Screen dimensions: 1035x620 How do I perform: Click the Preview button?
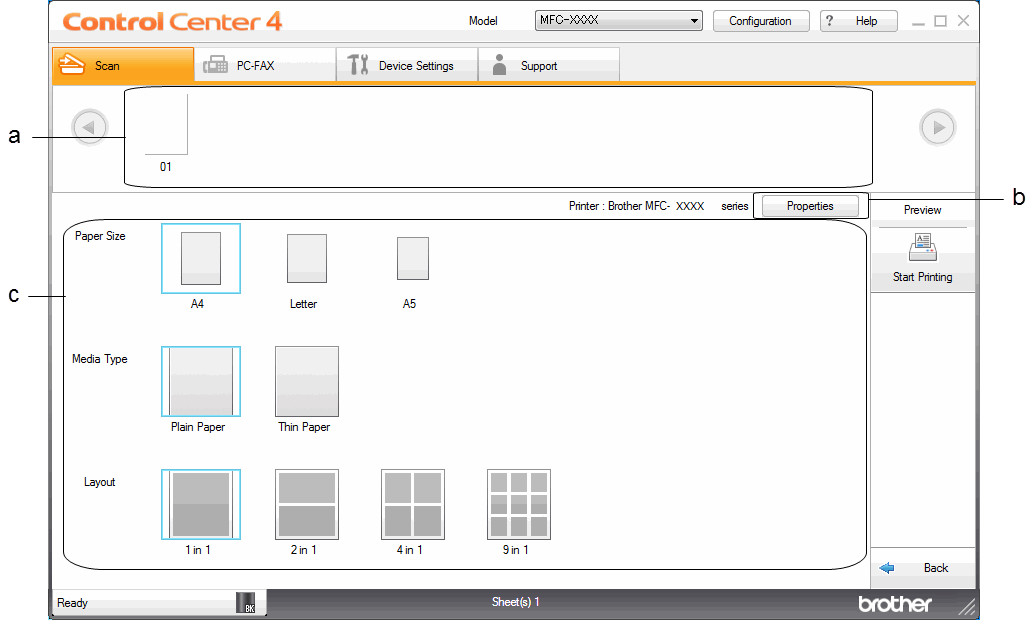[922, 210]
